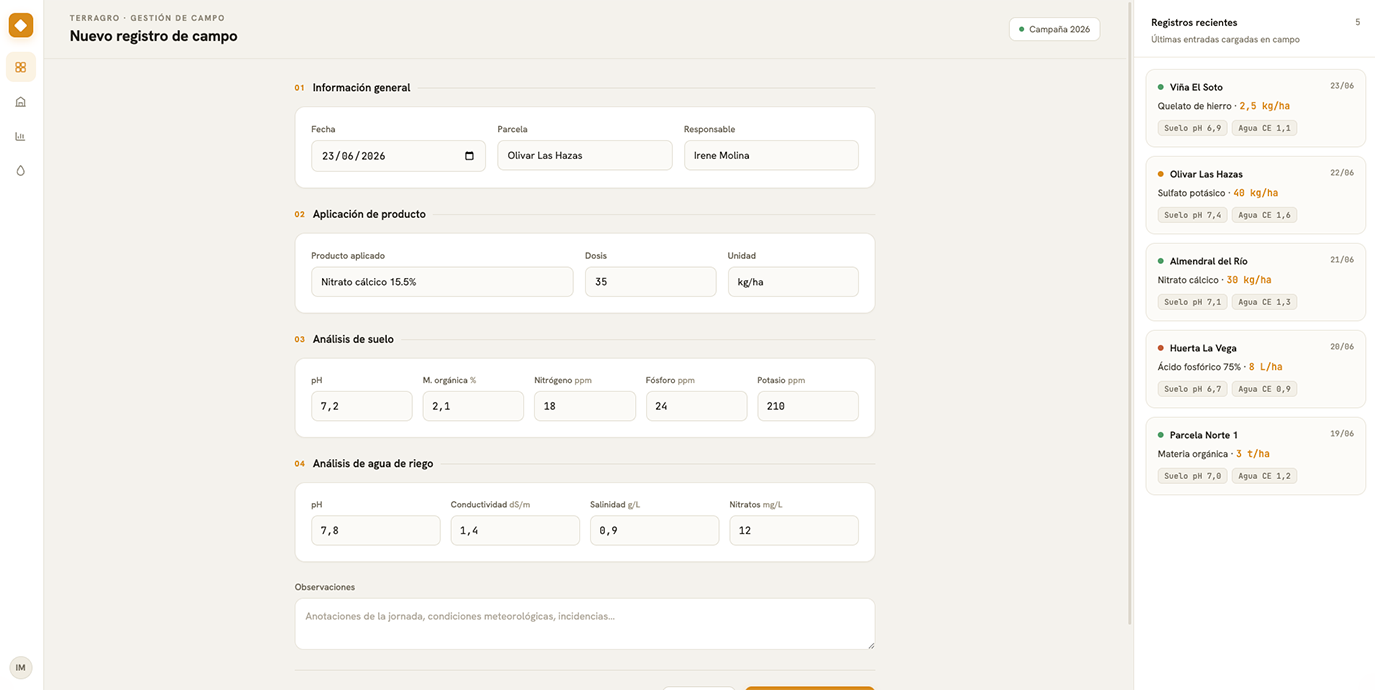Open the Parcela Norte 1 recent record

tap(1255, 456)
